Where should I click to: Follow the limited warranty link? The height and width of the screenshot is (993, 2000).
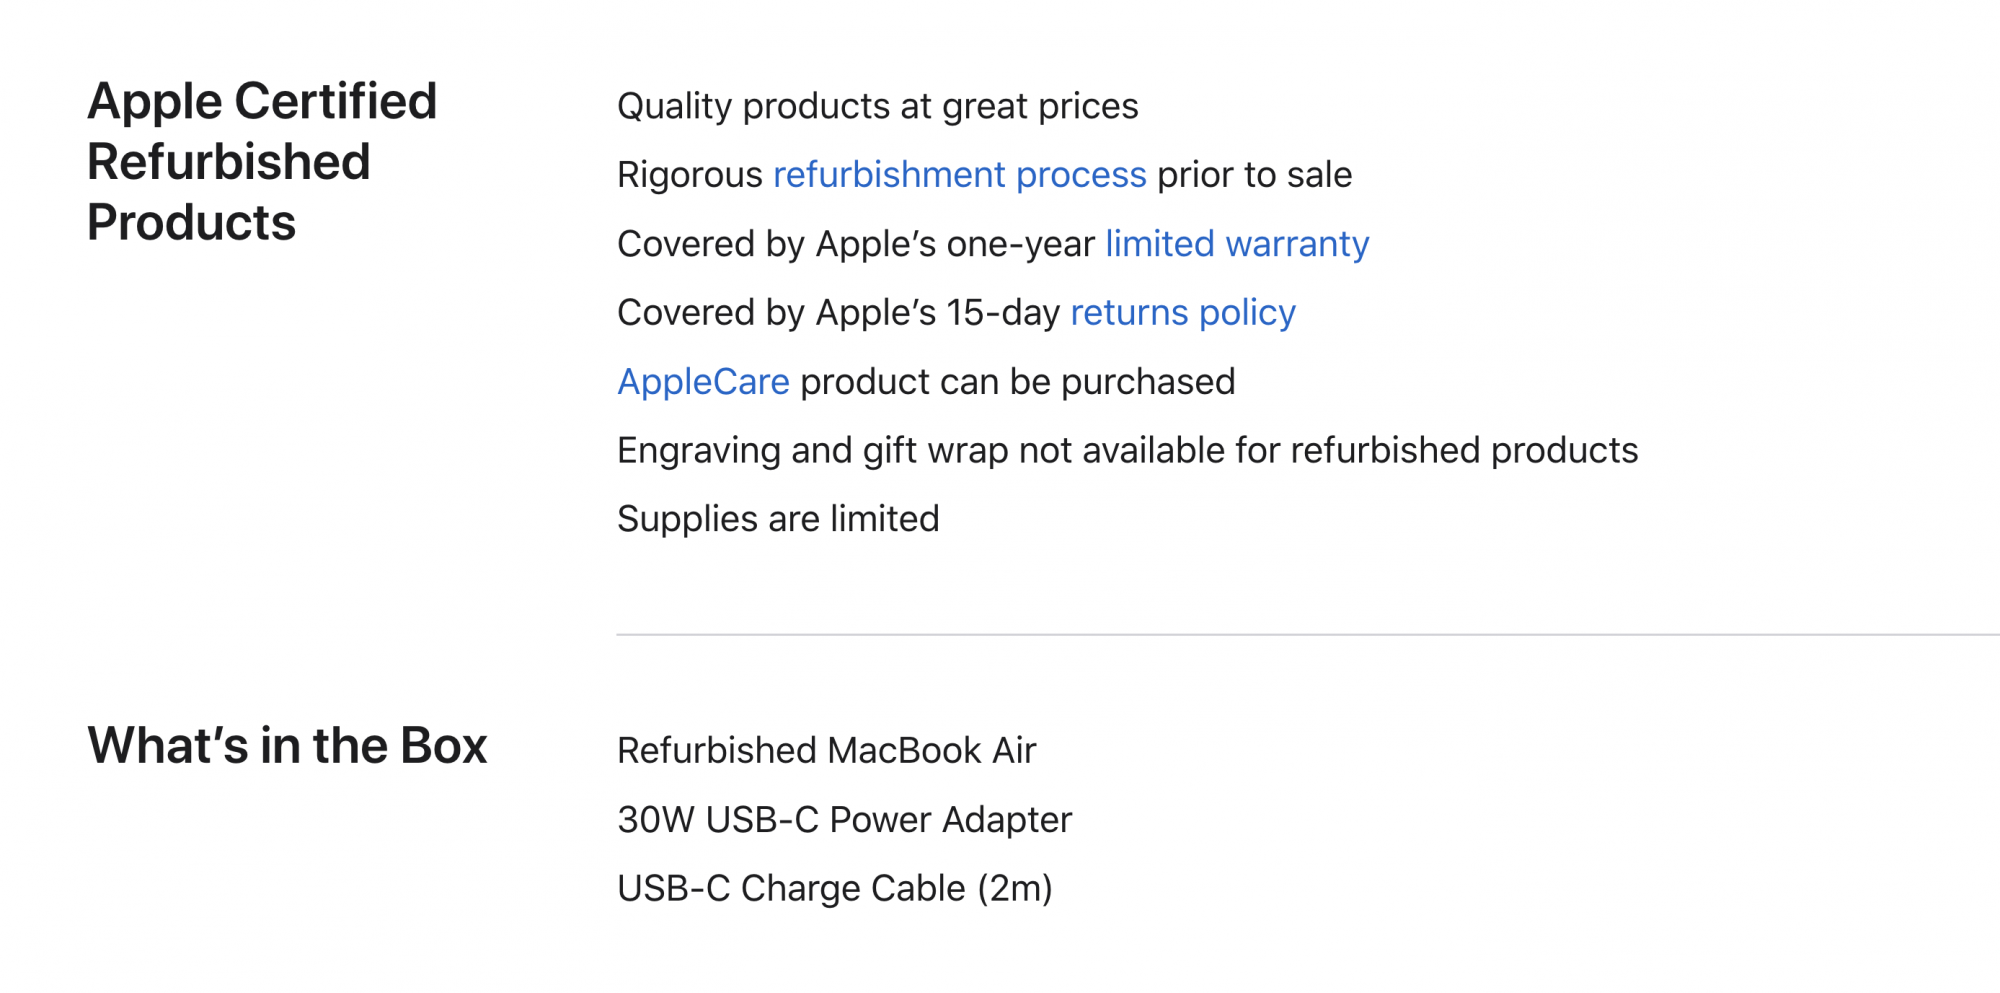pyautogui.click(x=1236, y=244)
